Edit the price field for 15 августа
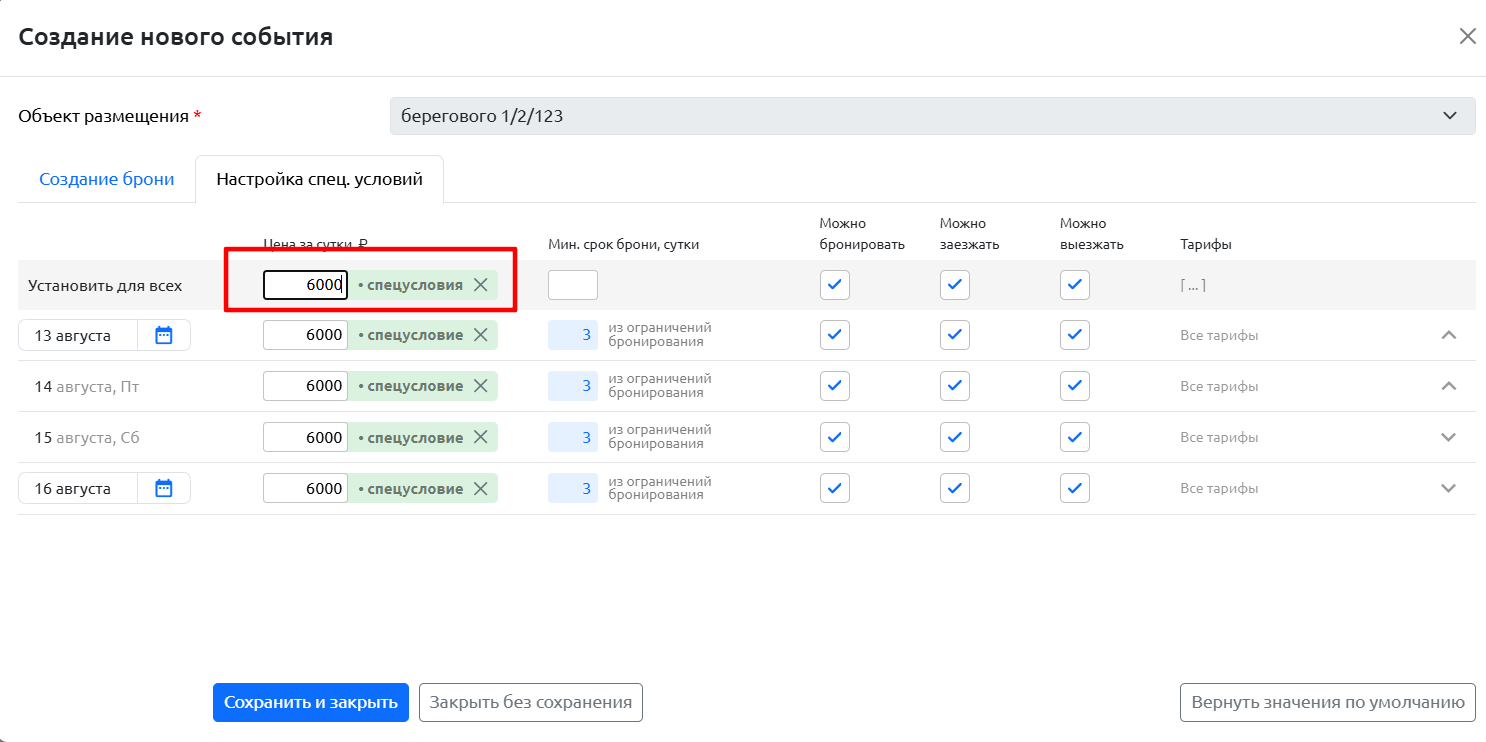The width and height of the screenshot is (1486, 742). (305, 437)
